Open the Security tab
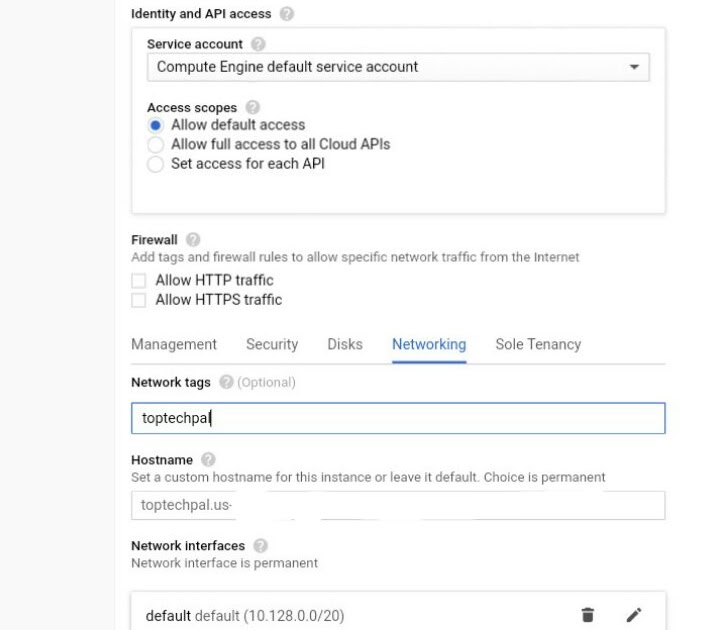The image size is (720, 630). pyautogui.click(x=272, y=344)
